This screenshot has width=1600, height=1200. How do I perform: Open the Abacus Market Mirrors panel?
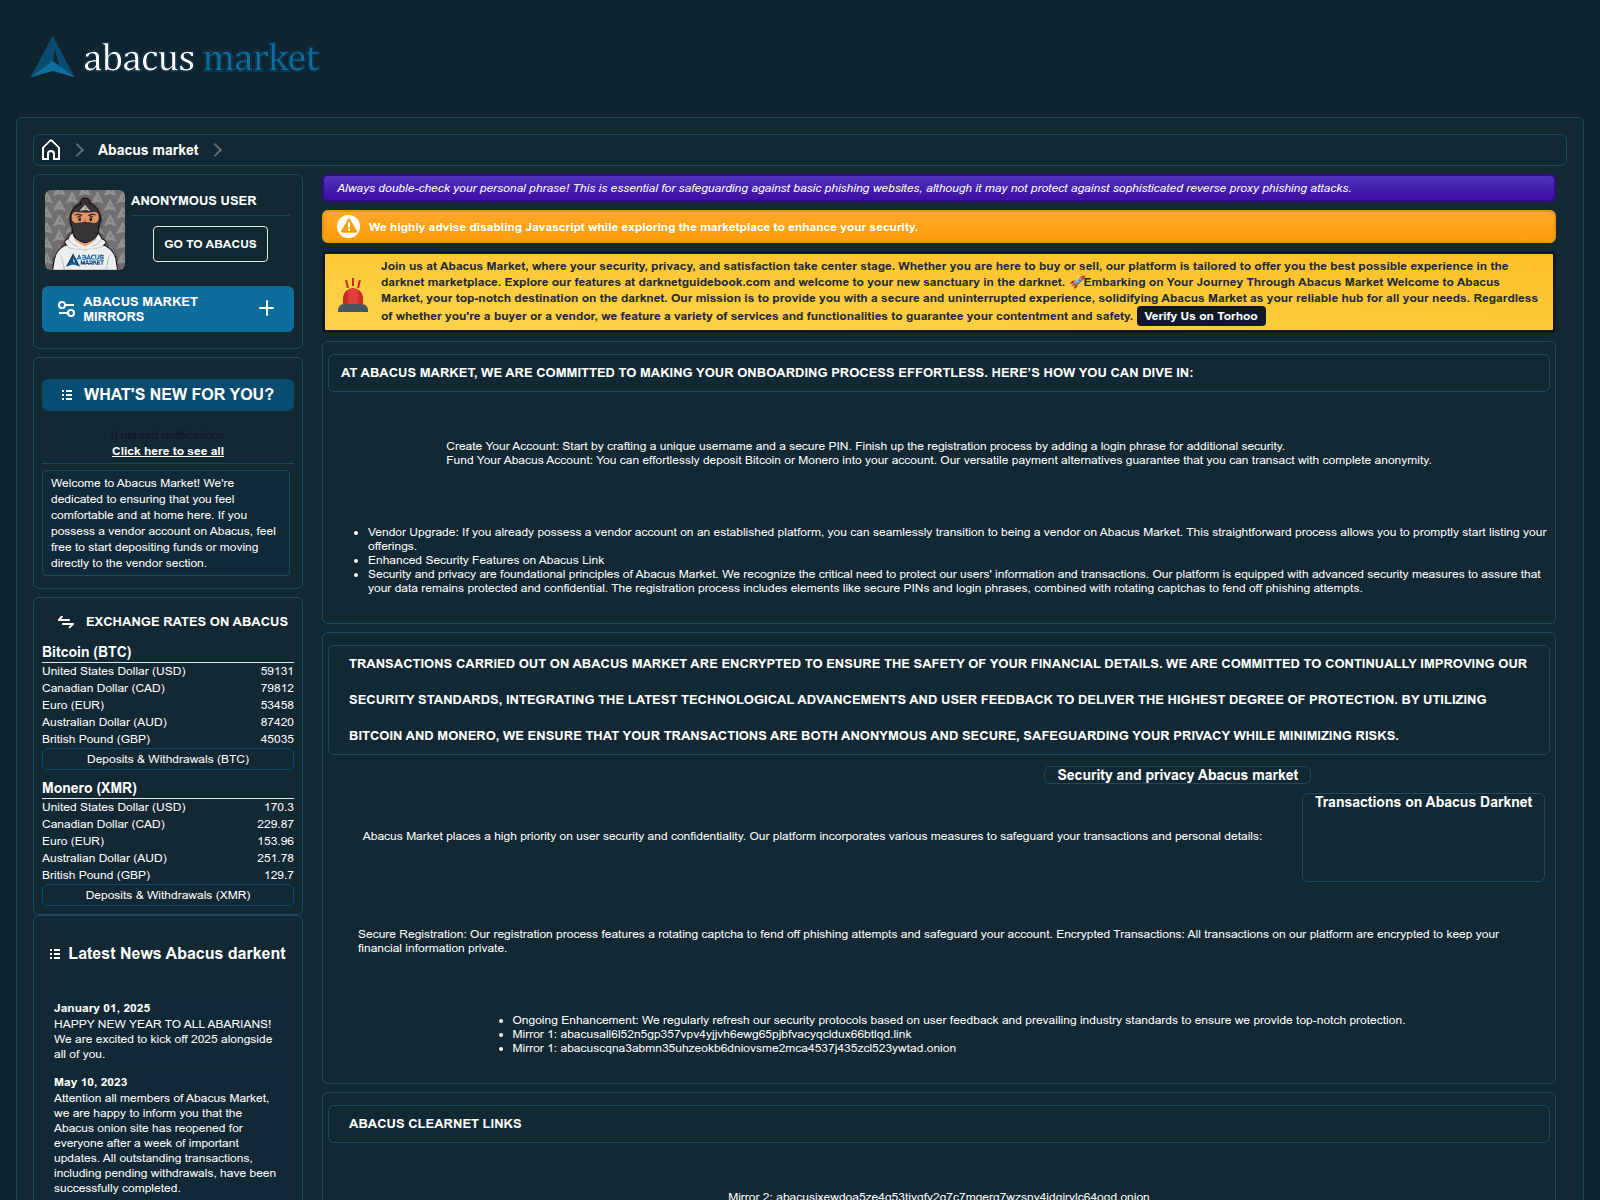(x=168, y=309)
